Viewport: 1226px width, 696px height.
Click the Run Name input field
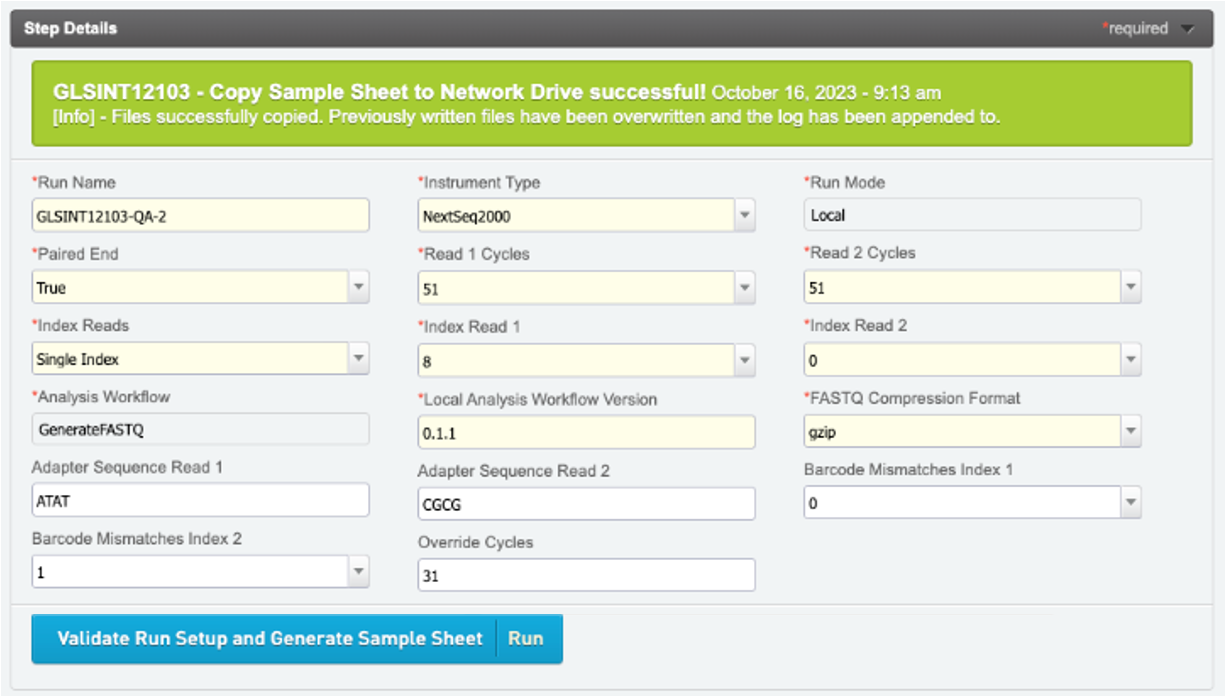(x=200, y=216)
